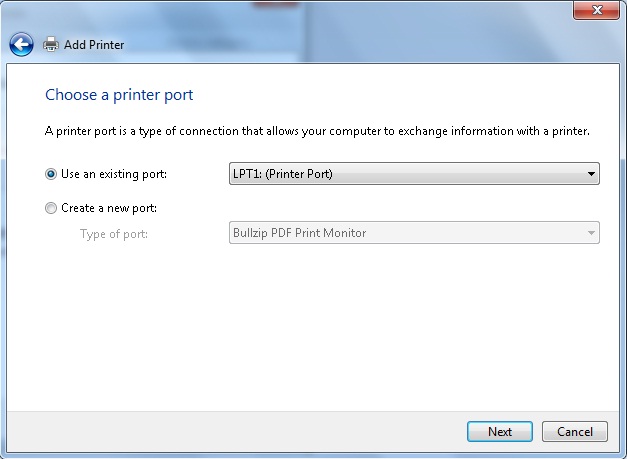Click the 'Add Printer' title text

94,45
